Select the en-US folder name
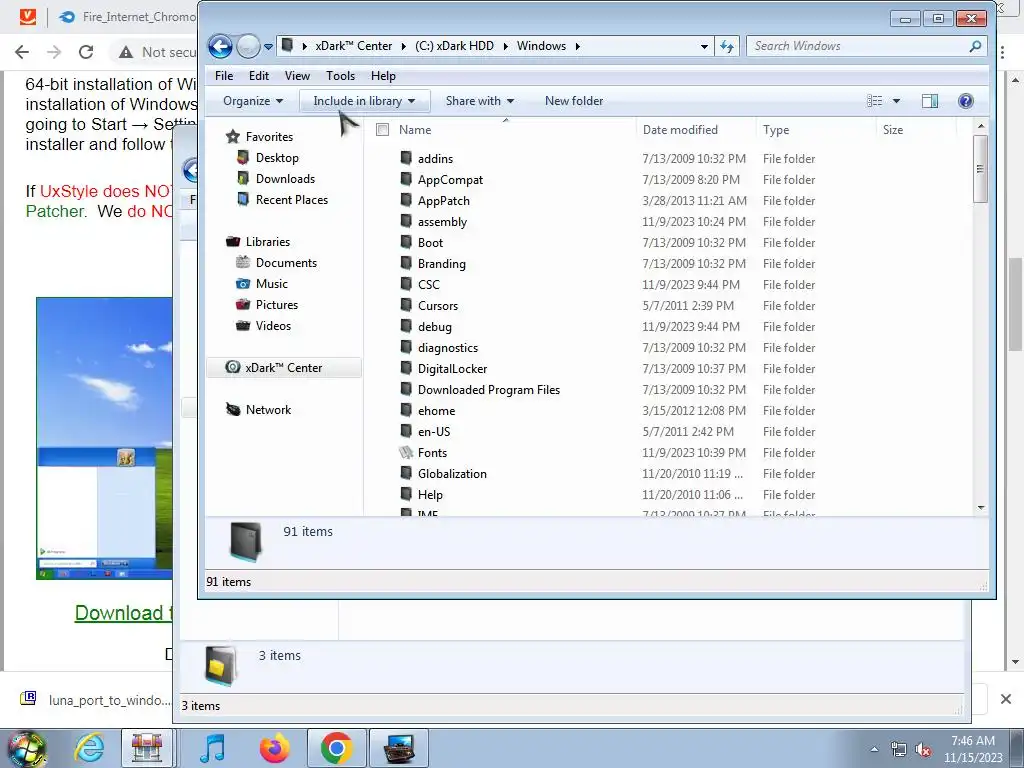The height and width of the screenshot is (768, 1024). [x=434, y=432]
